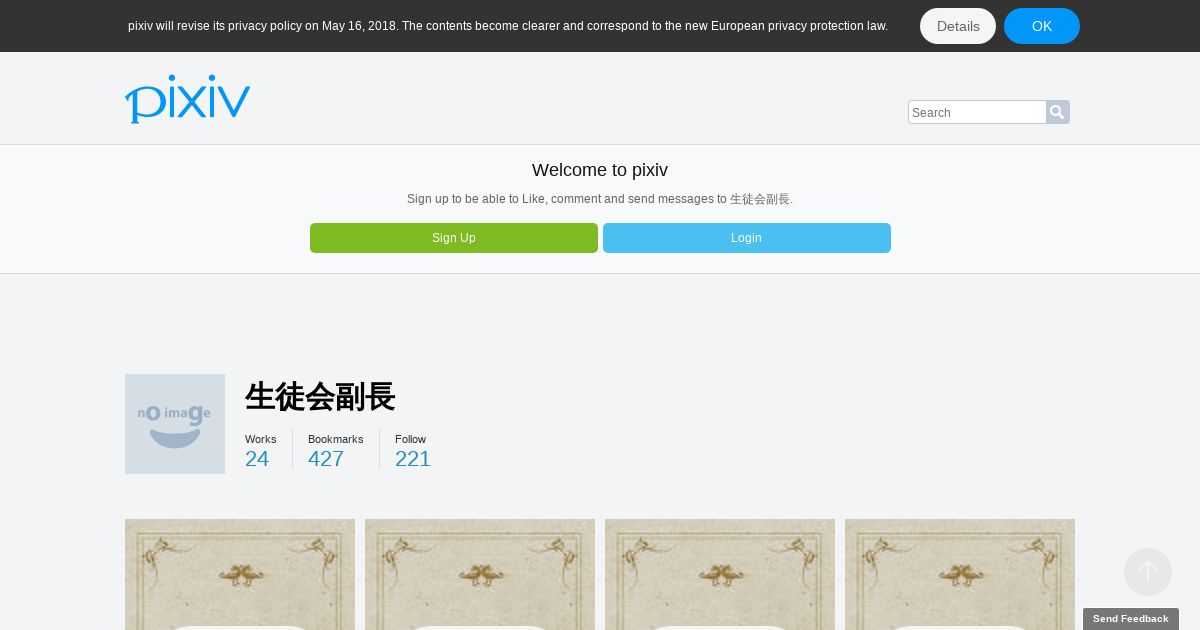Click the search magnifier icon
This screenshot has height=630, width=1200.
(1058, 112)
